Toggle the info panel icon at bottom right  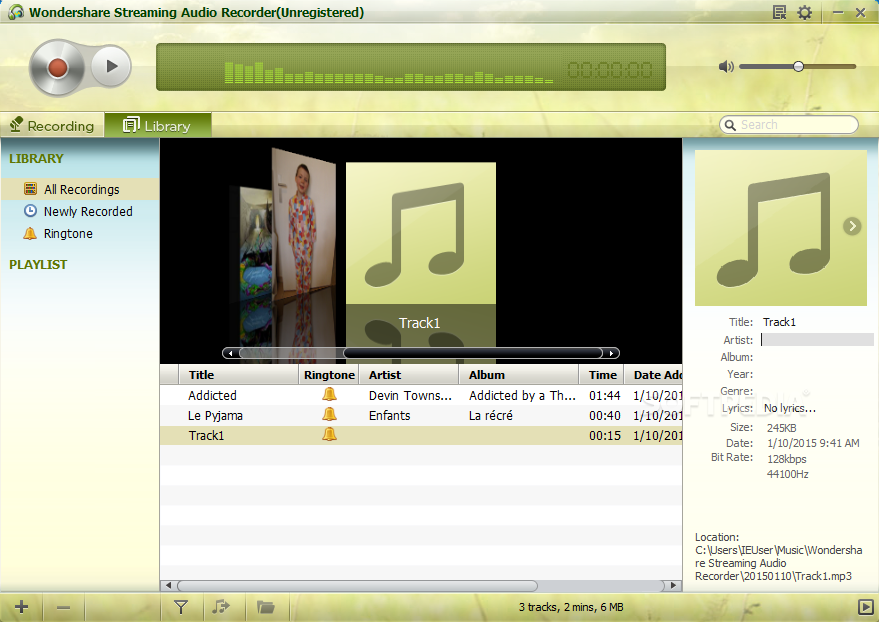pyautogui.click(x=866, y=607)
